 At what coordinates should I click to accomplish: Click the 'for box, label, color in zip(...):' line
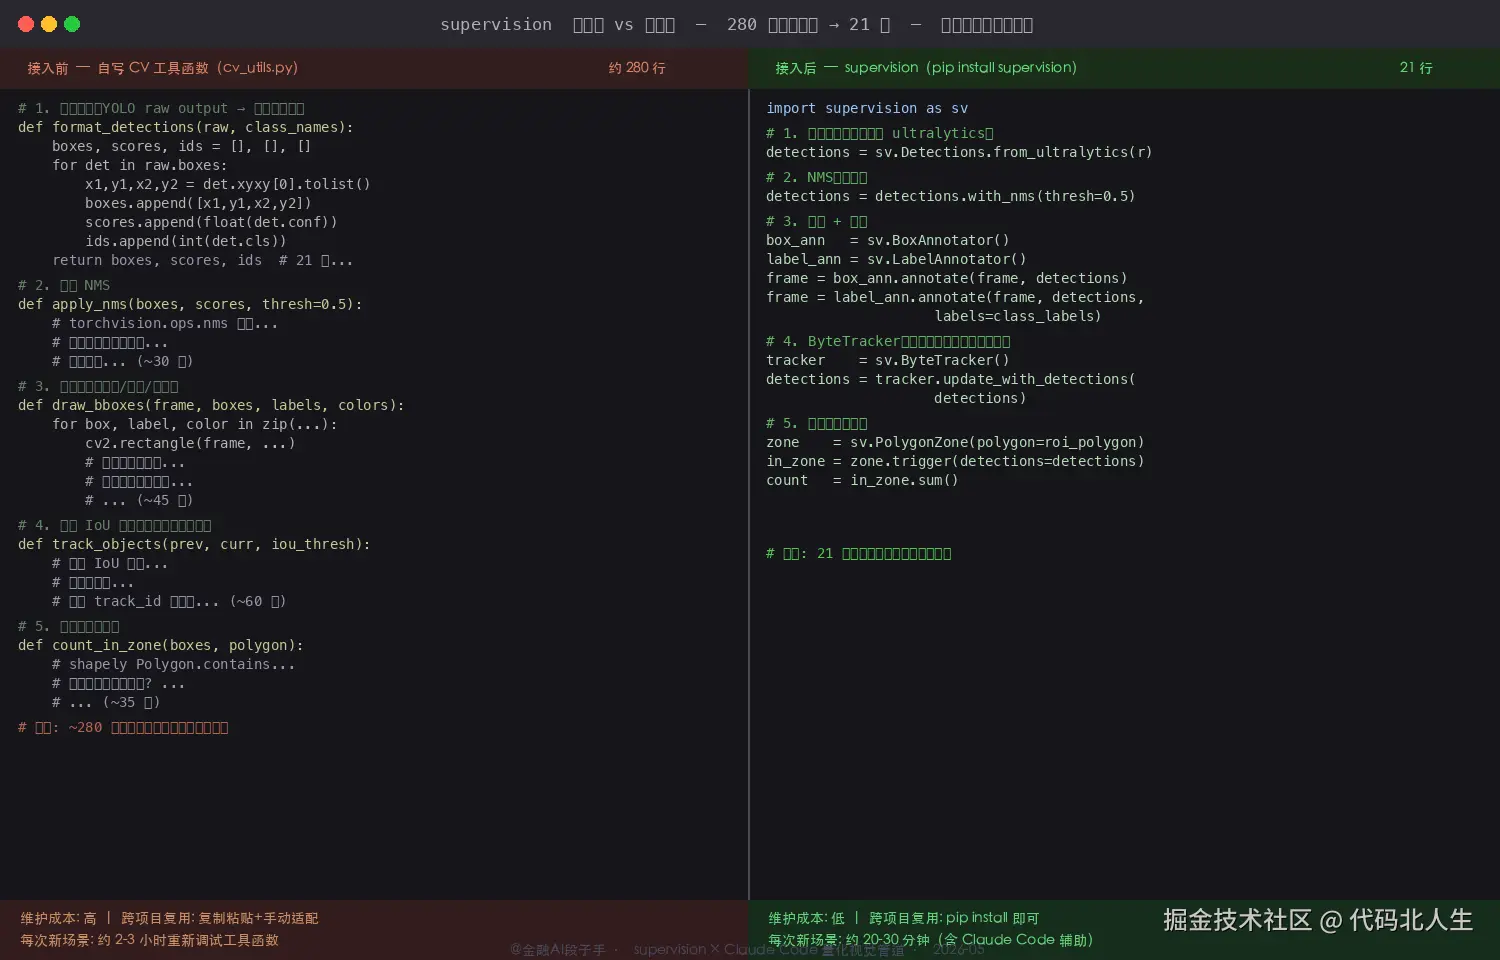[194, 424]
